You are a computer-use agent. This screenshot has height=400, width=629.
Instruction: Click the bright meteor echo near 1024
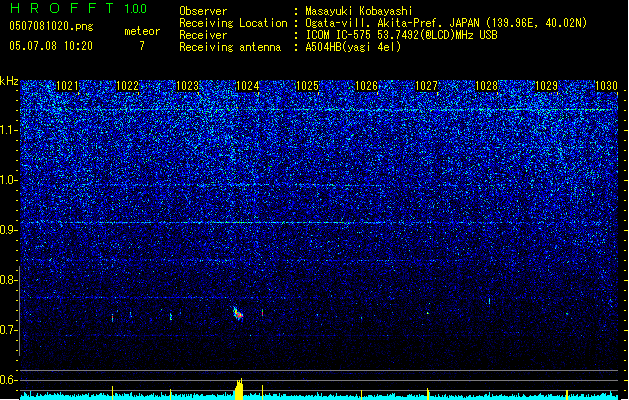pos(238,313)
